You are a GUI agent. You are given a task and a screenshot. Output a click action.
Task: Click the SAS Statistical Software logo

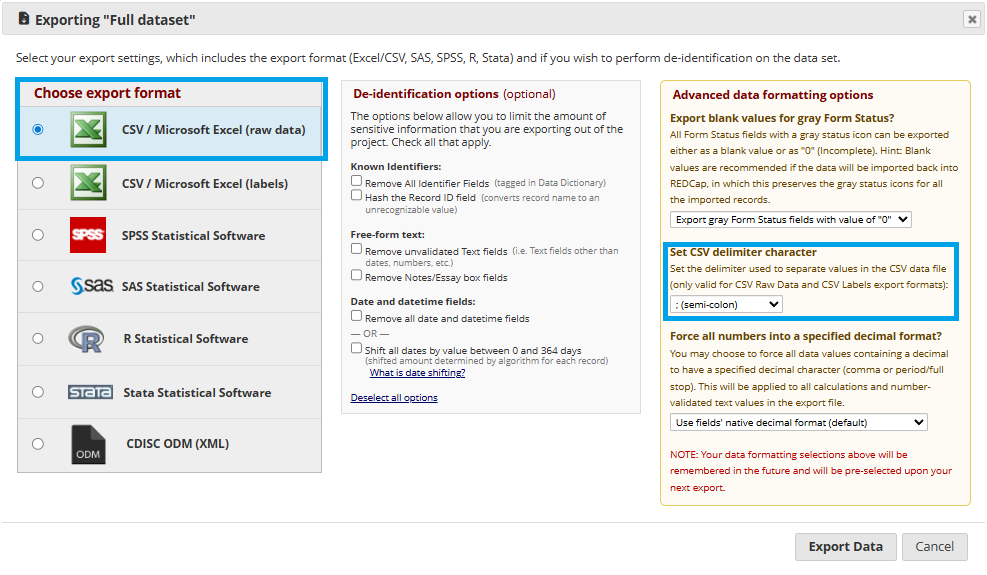point(92,287)
